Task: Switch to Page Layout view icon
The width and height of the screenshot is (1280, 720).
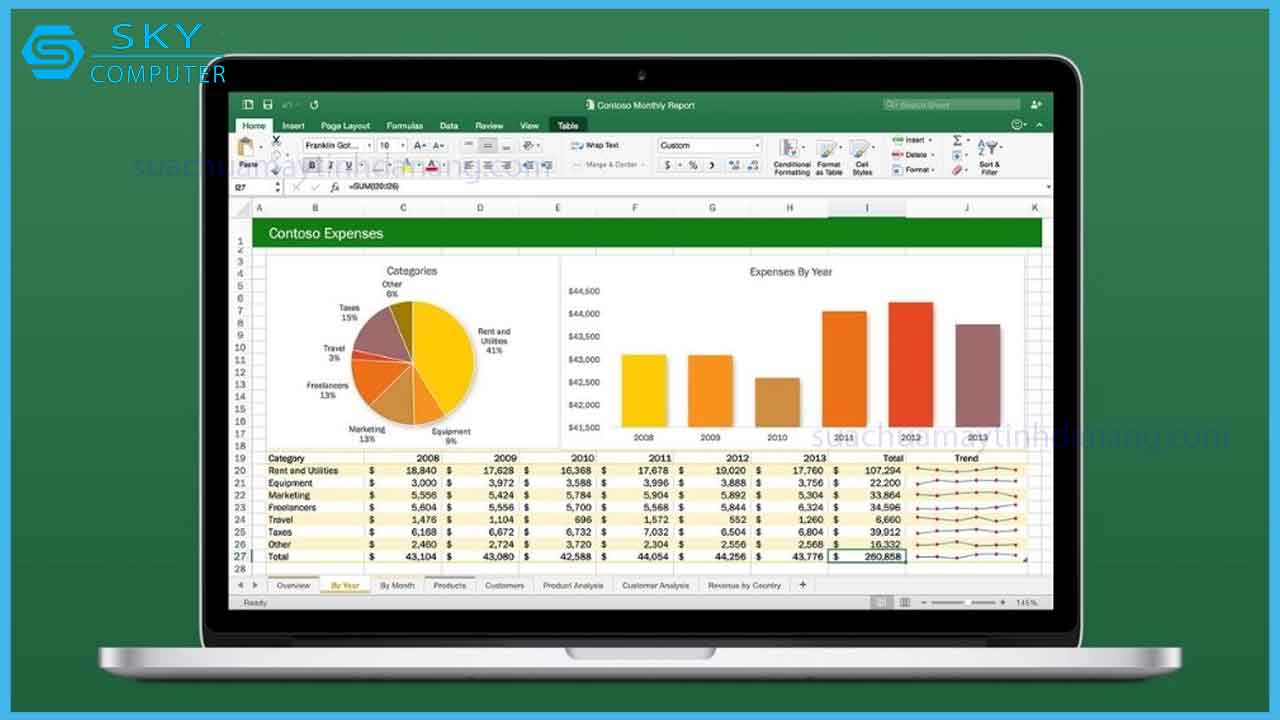Action: pyautogui.click(x=904, y=603)
